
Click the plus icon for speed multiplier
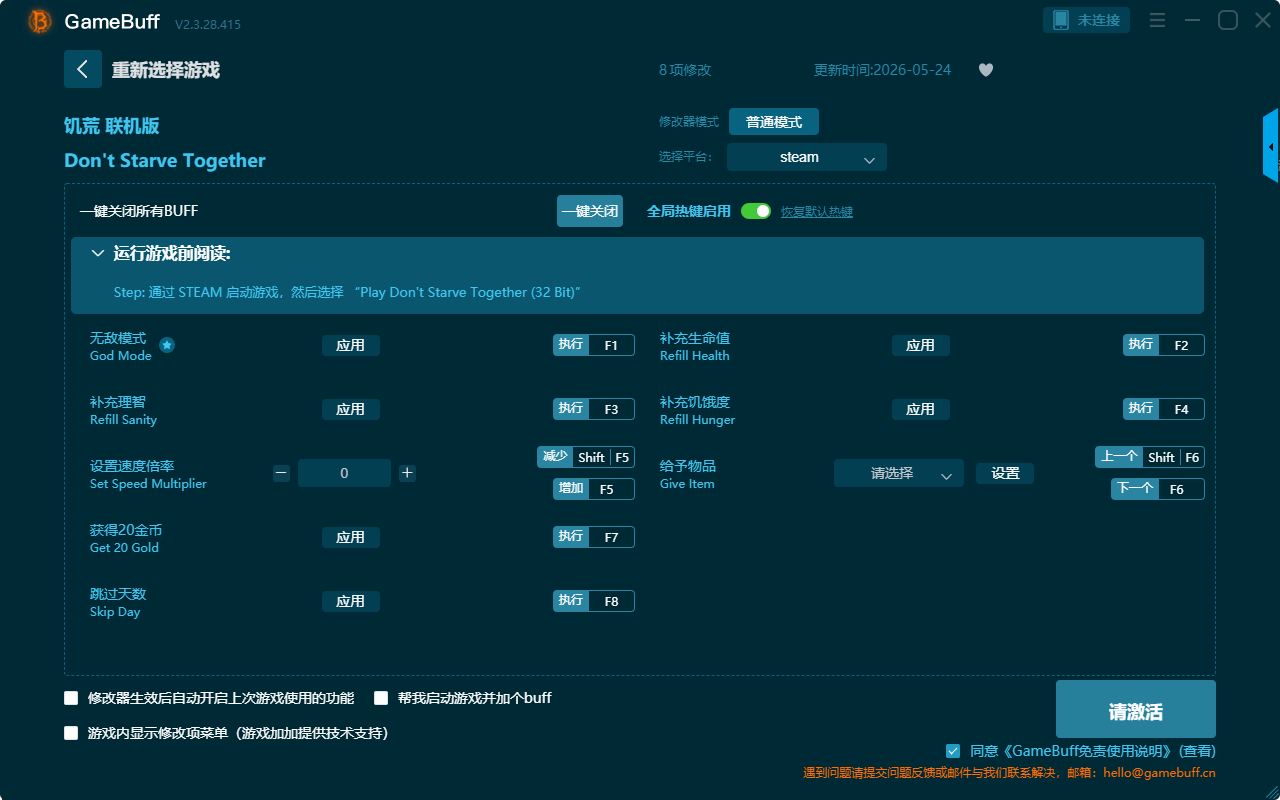tap(407, 473)
